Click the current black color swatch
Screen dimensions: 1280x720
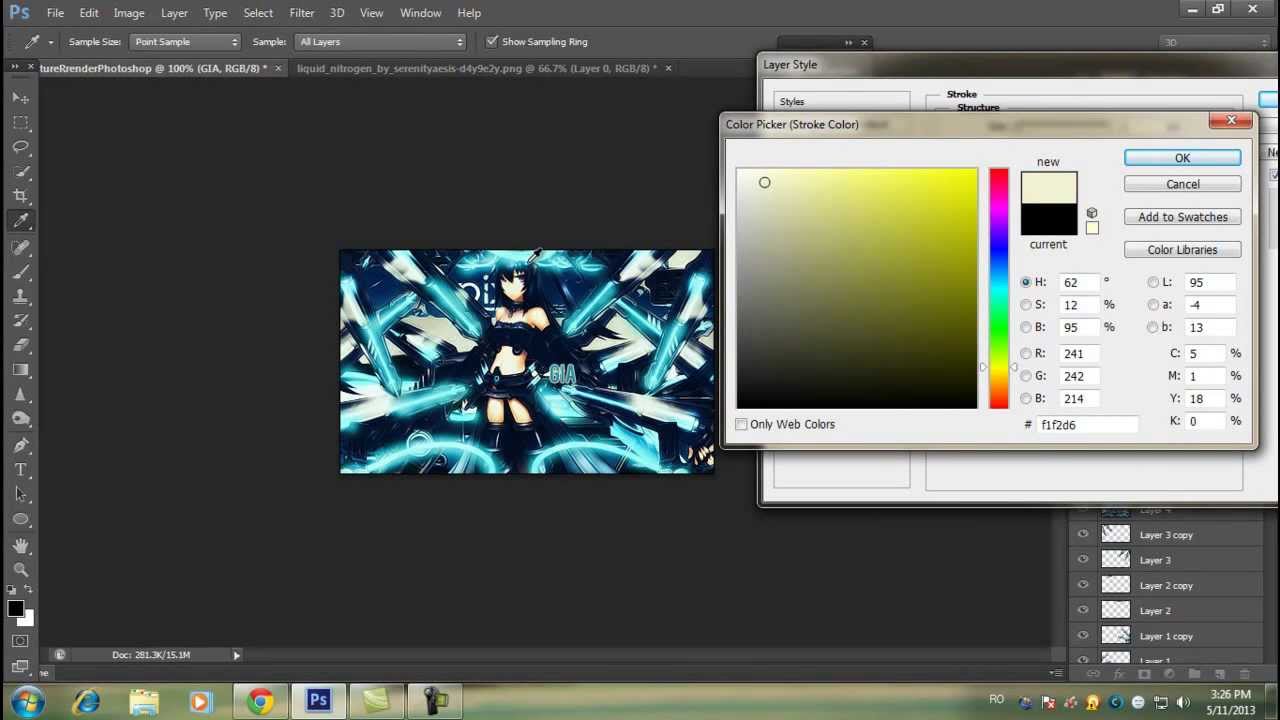tap(1049, 220)
